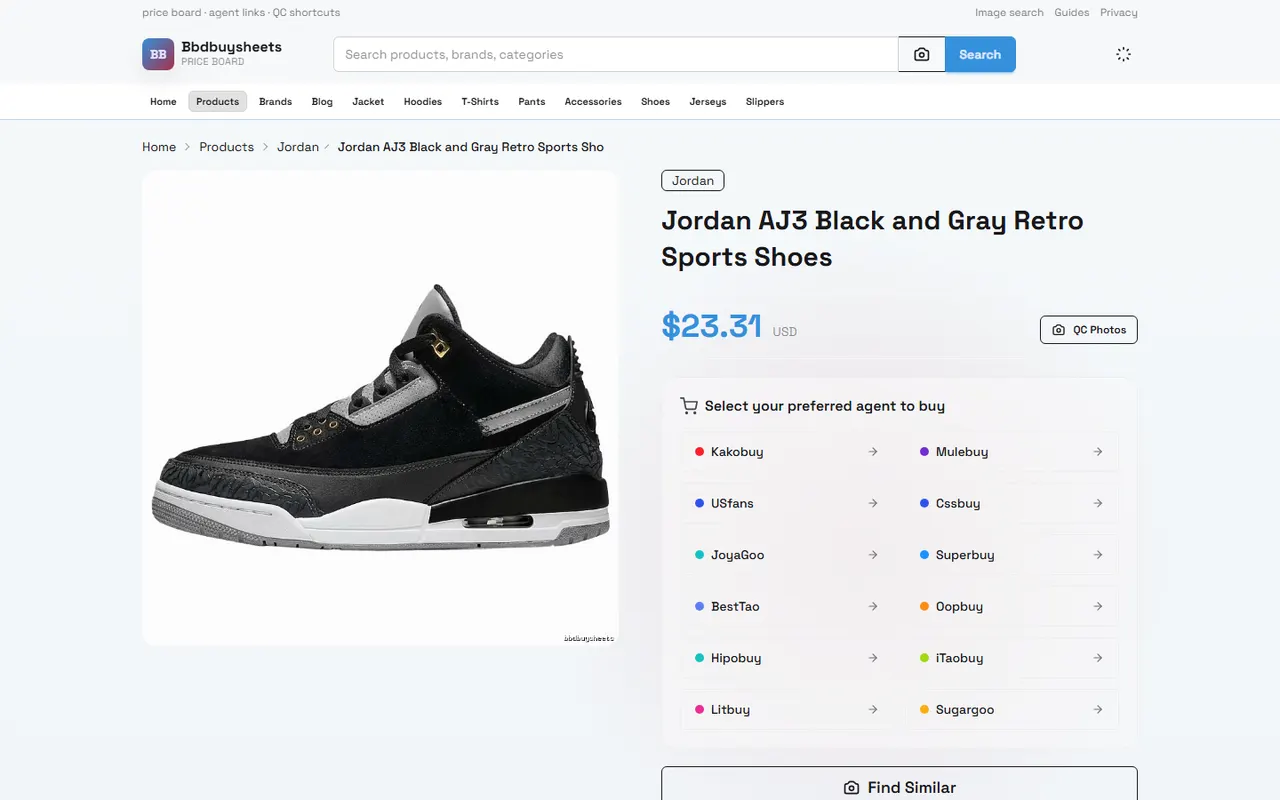This screenshot has height=800, width=1280.
Task: Switch to the Brands tab
Action: (x=275, y=102)
